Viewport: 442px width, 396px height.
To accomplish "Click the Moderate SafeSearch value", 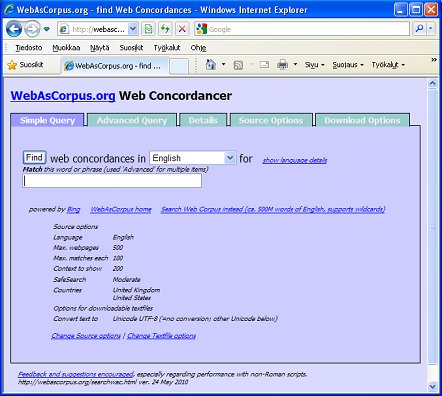I will 126,280.
